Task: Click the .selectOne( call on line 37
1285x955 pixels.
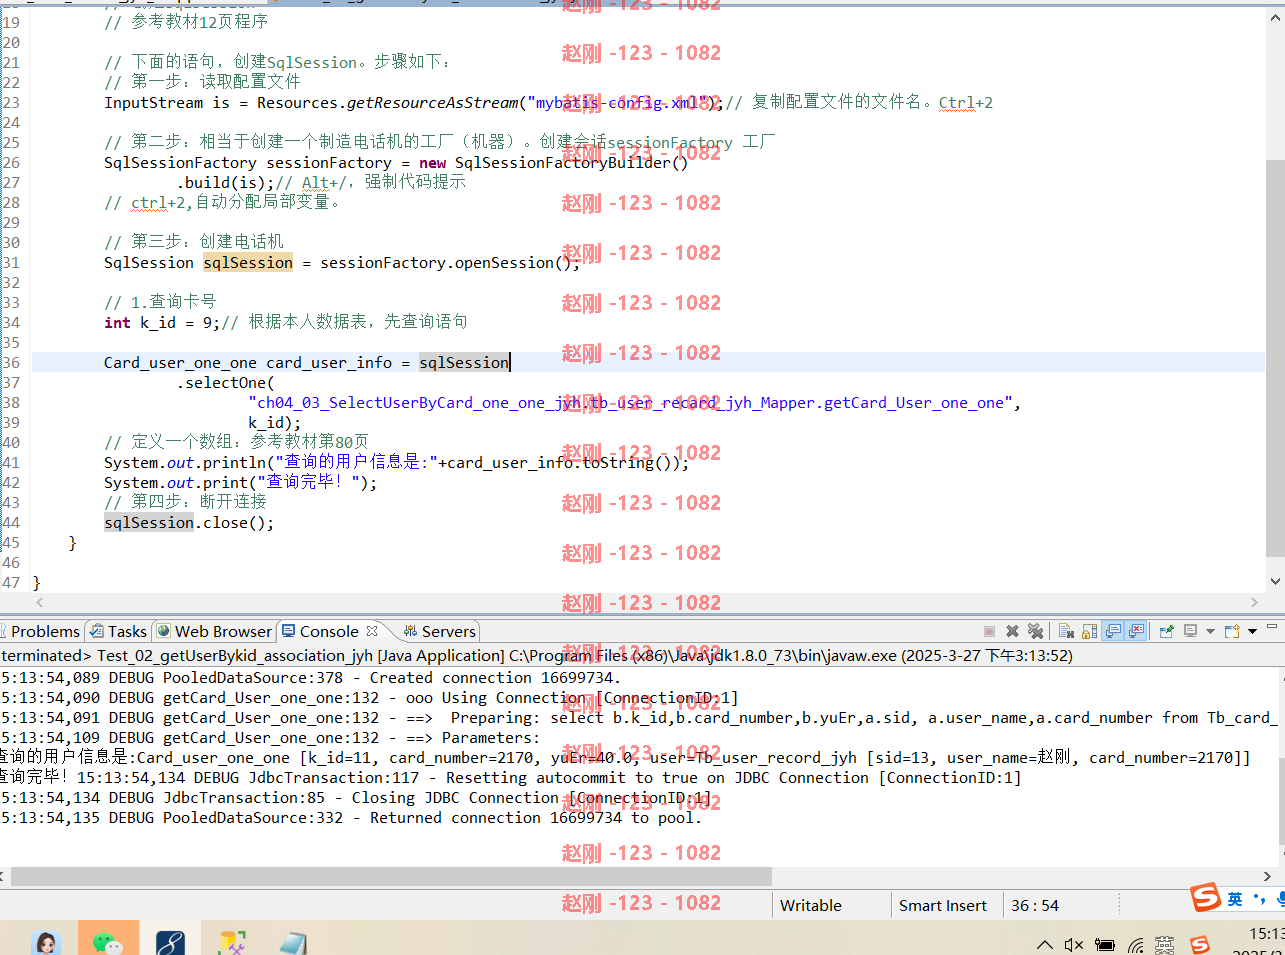Action: (x=226, y=382)
